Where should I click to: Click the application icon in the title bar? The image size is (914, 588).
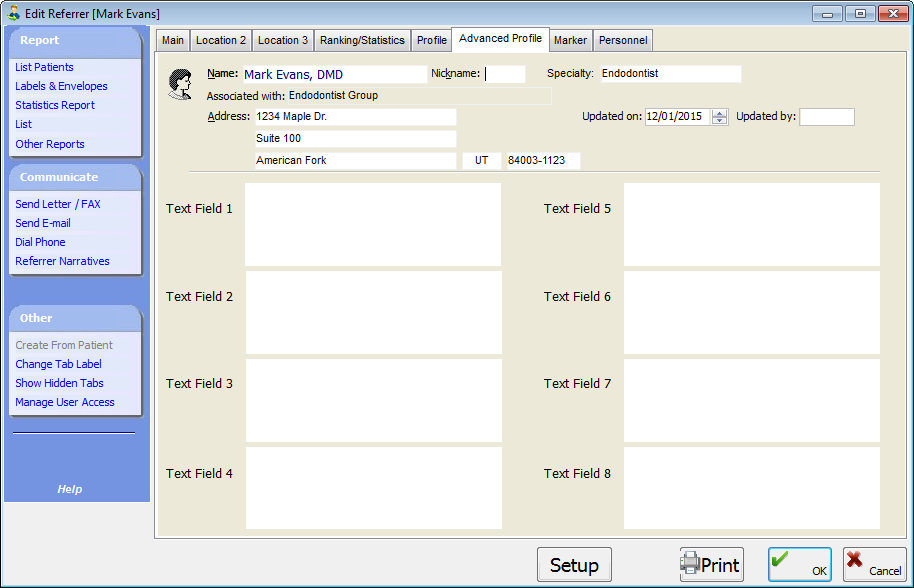pyautogui.click(x=13, y=14)
